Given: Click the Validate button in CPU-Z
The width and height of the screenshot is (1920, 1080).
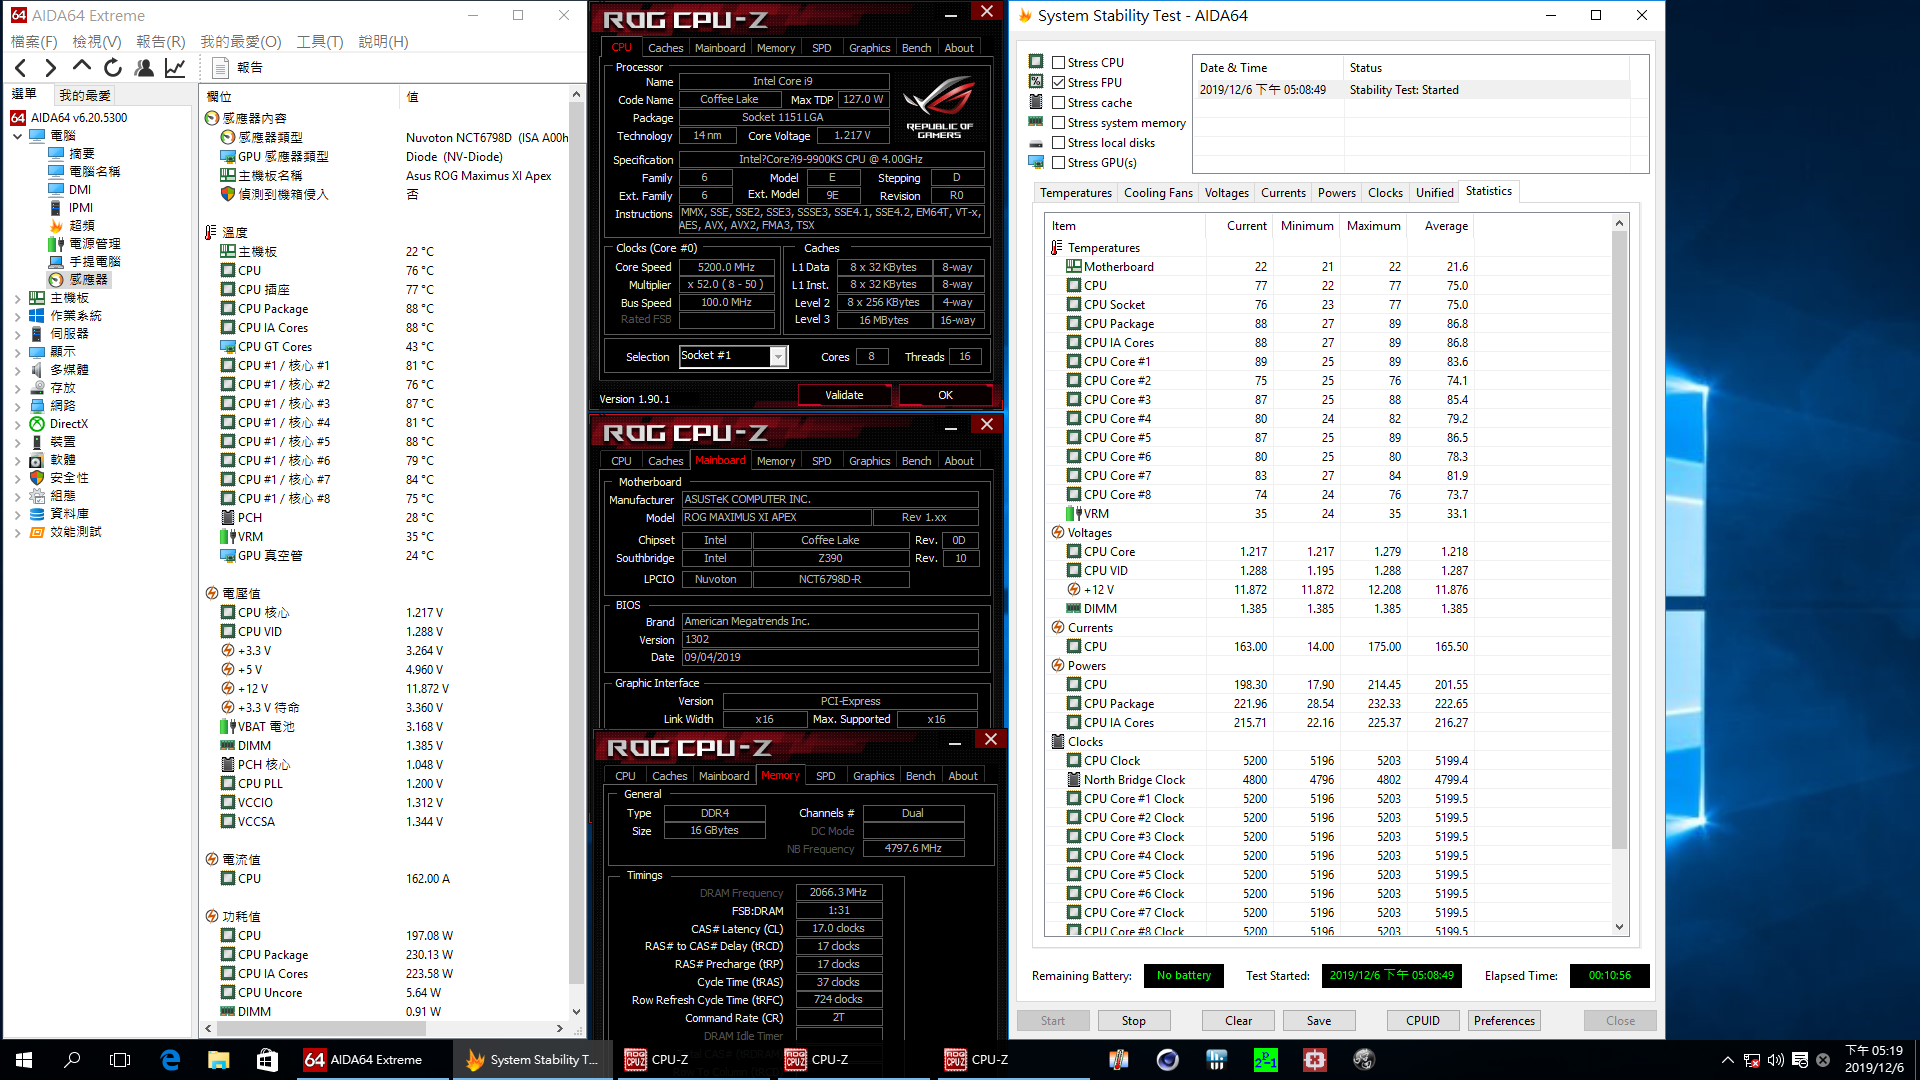Looking at the screenshot, I should point(843,394).
